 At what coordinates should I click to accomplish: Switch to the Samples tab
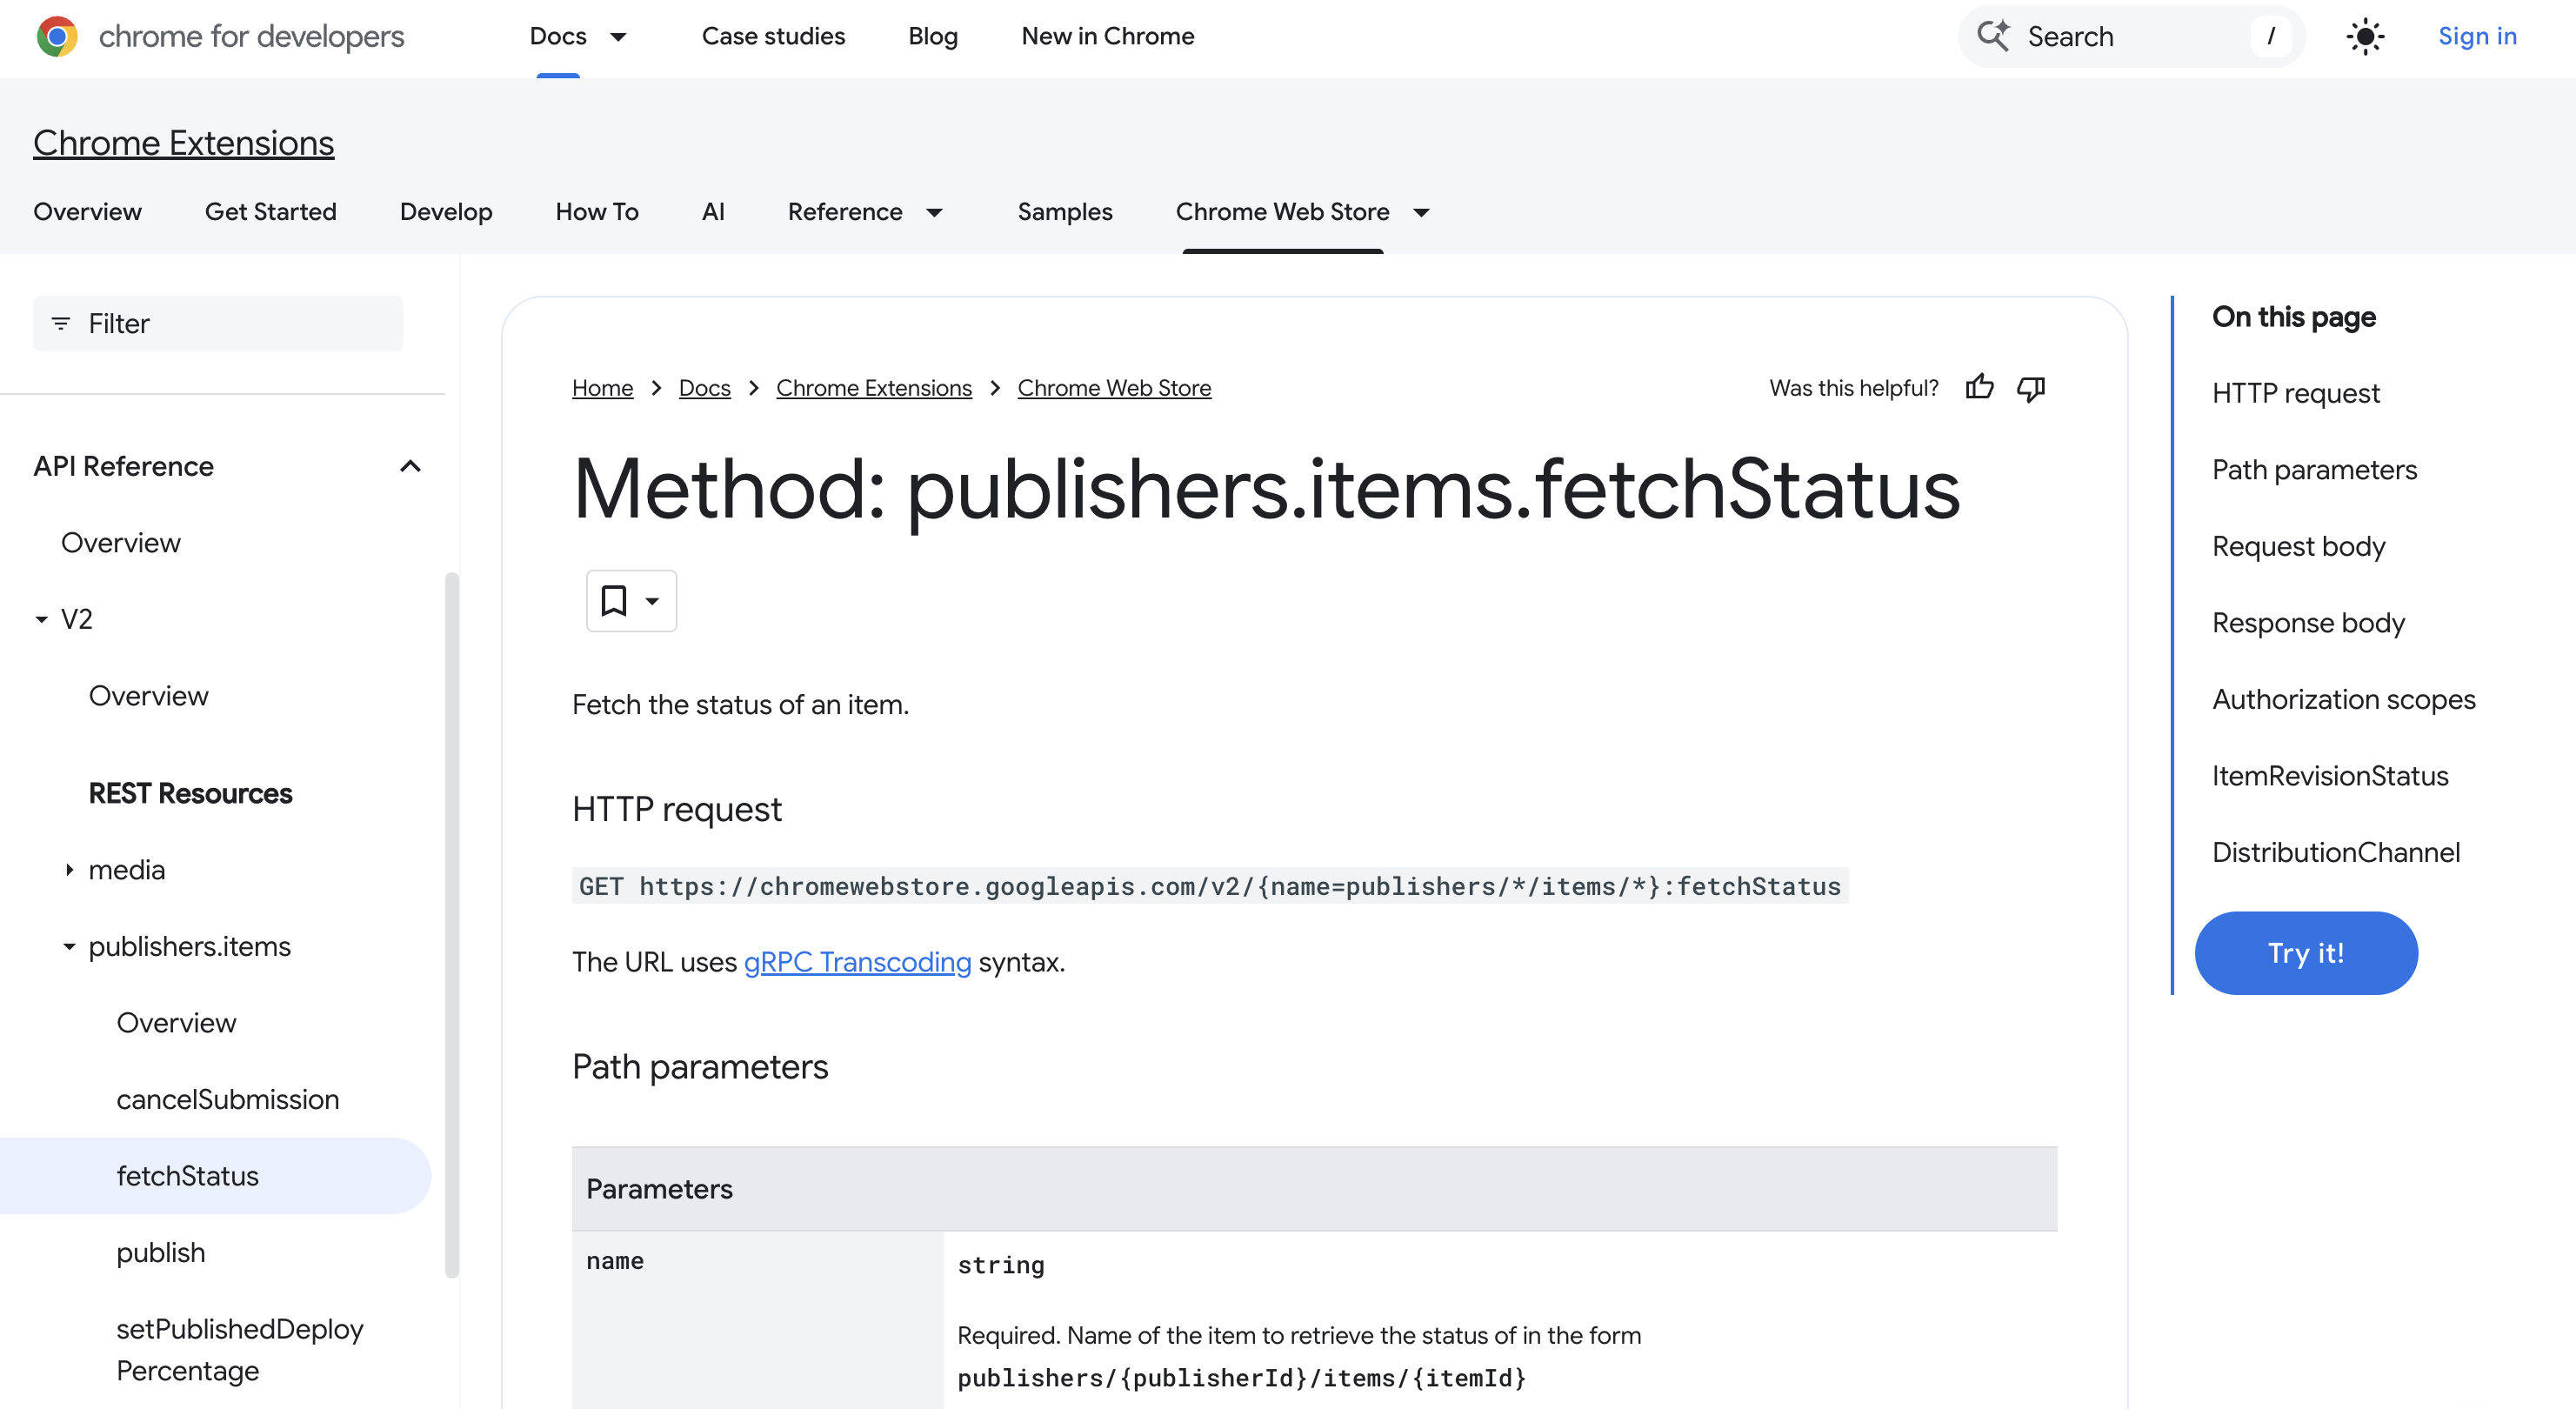[x=1064, y=211]
